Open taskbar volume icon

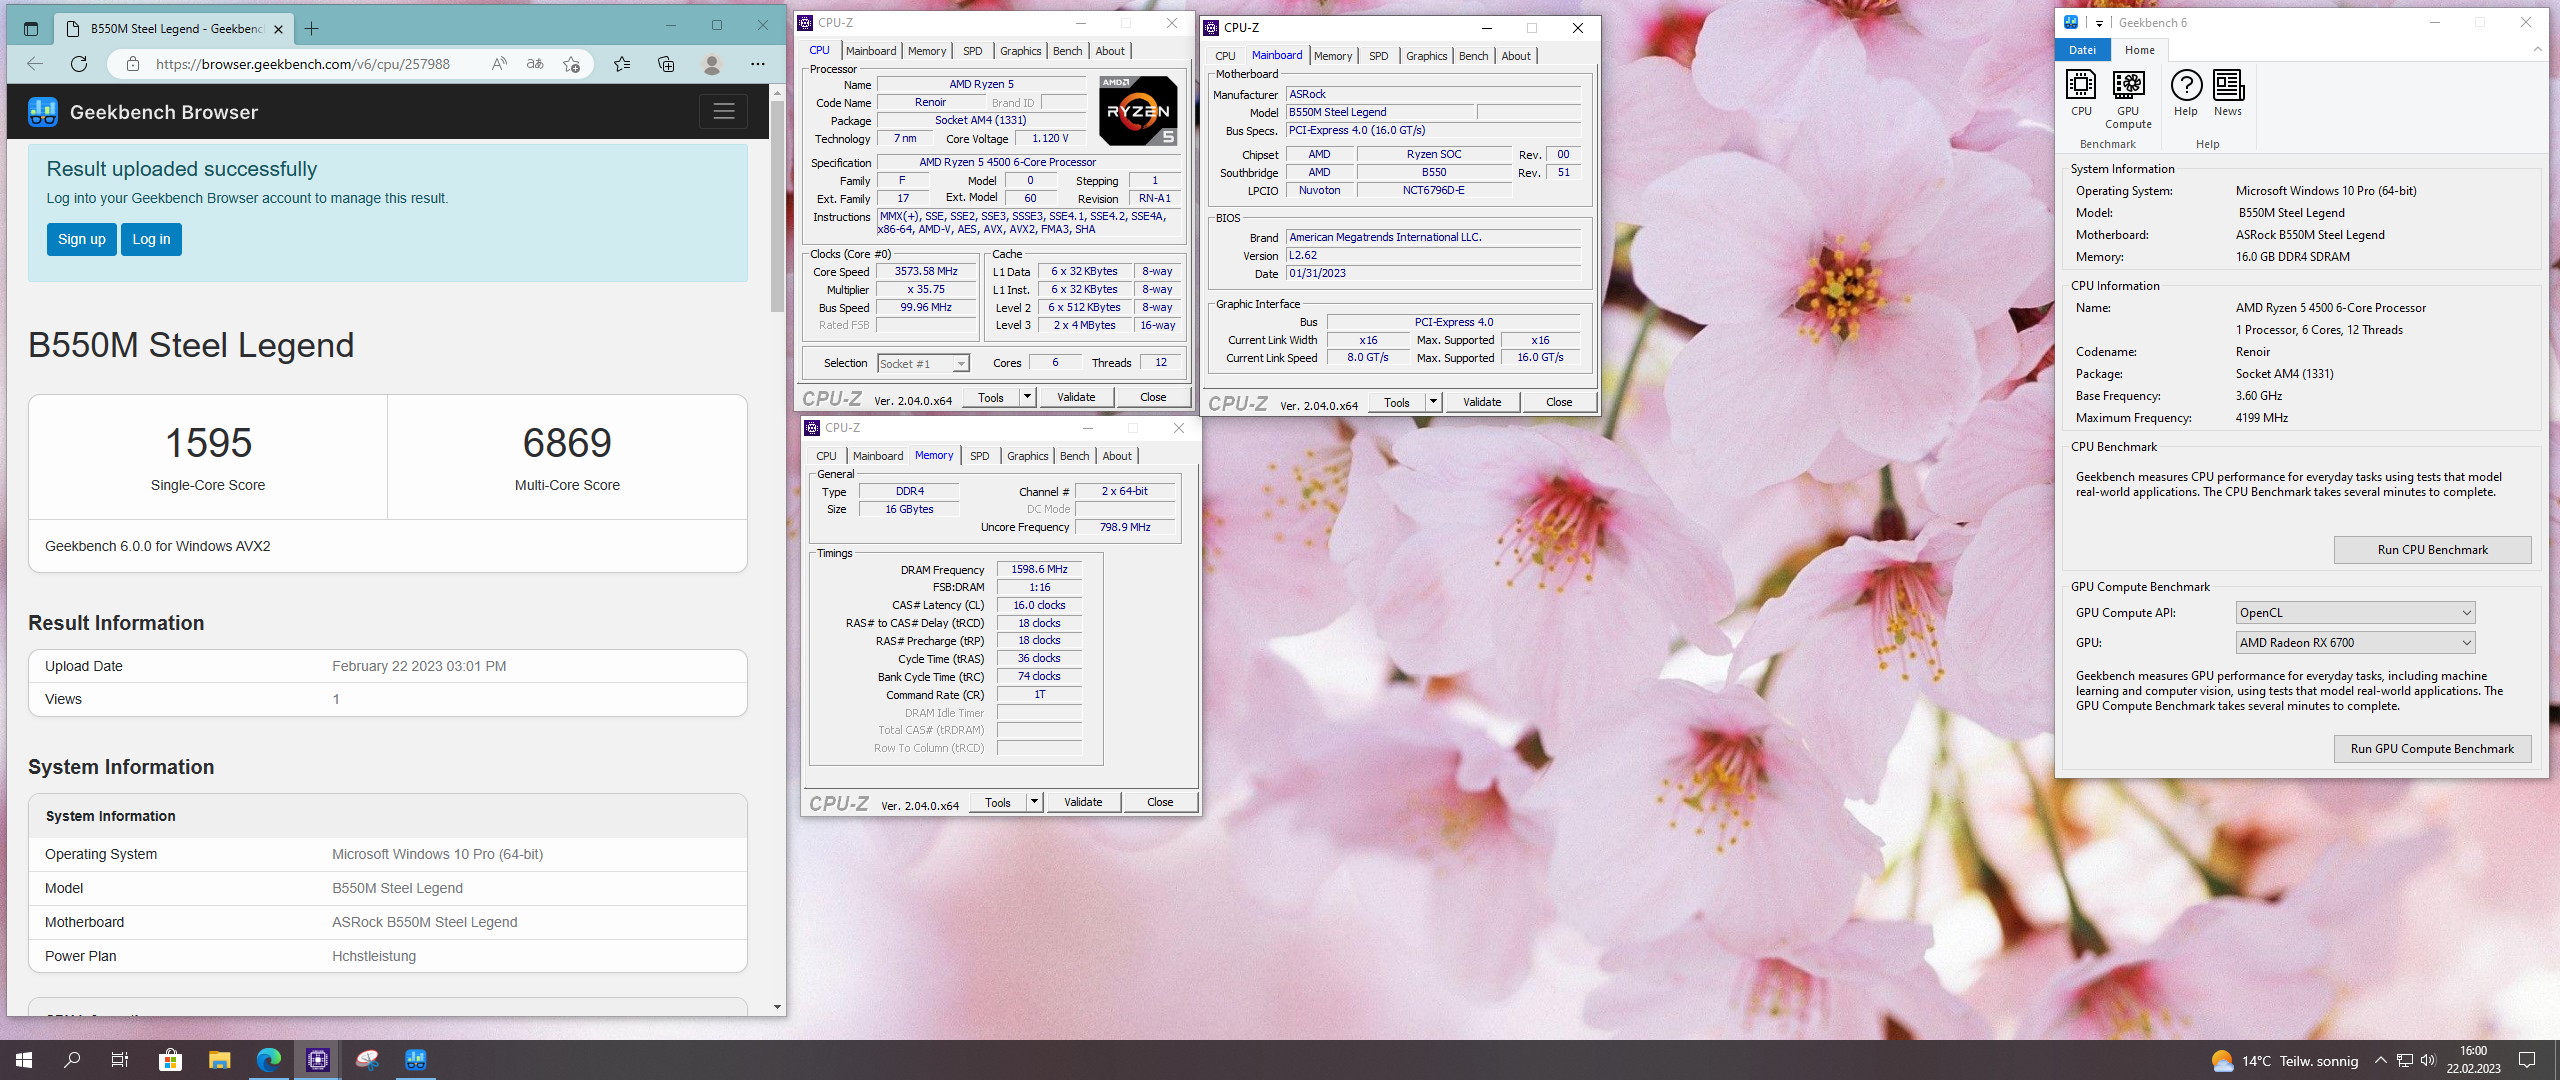2428,1060
